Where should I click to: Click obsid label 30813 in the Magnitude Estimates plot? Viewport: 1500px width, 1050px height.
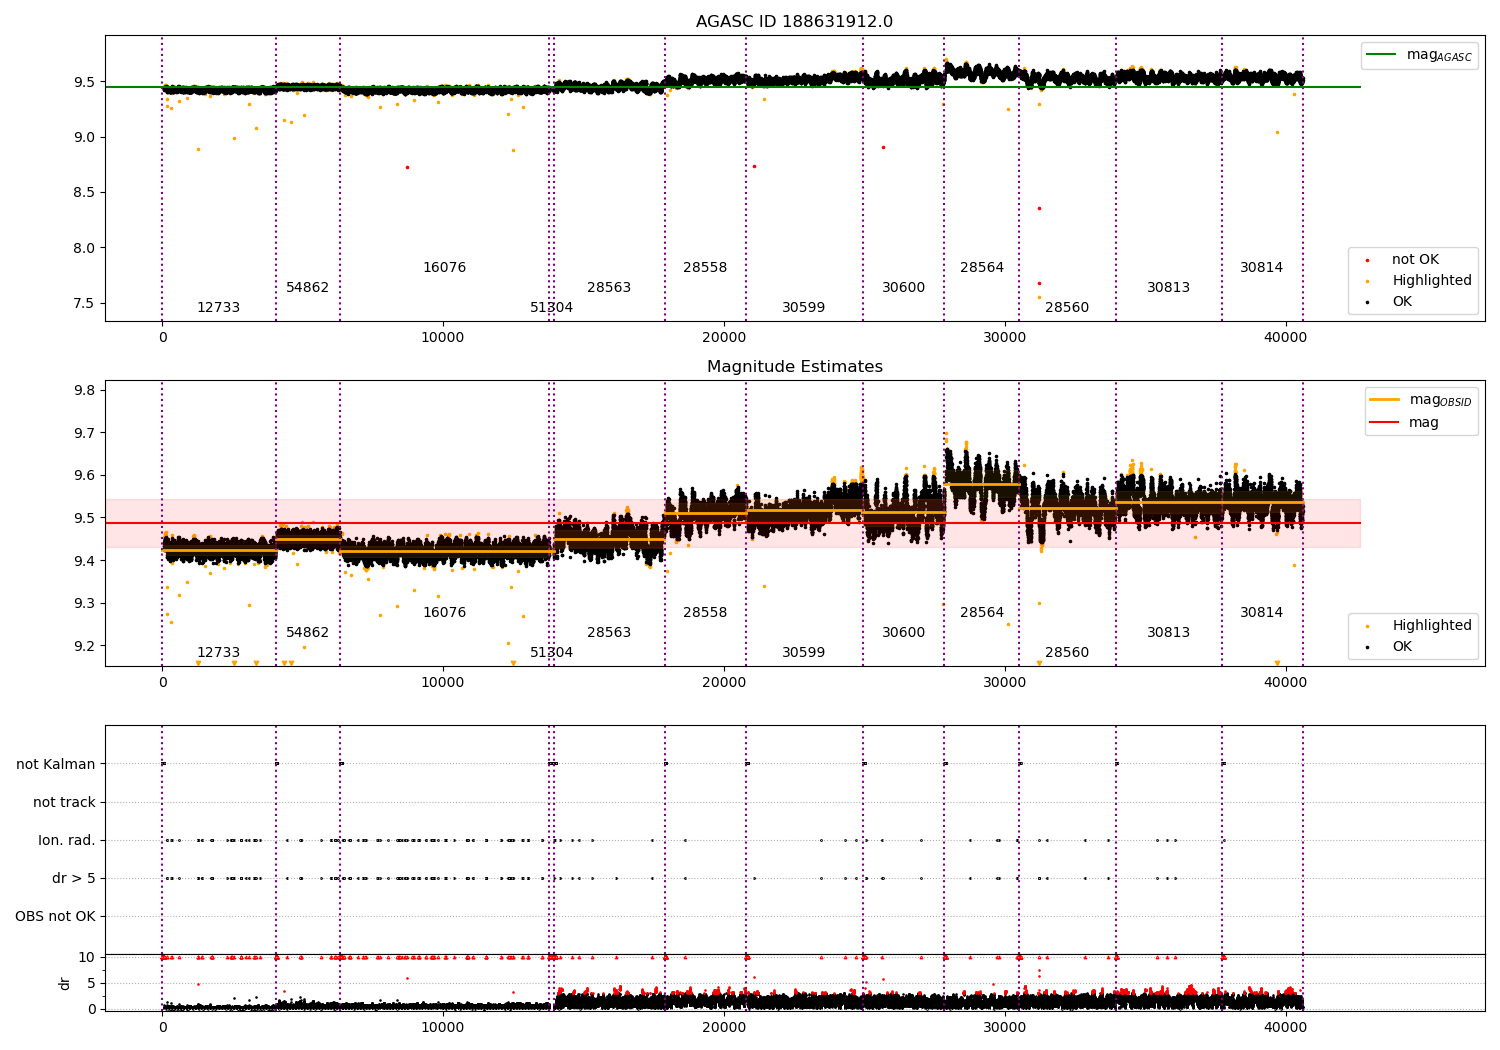coord(1168,633)
